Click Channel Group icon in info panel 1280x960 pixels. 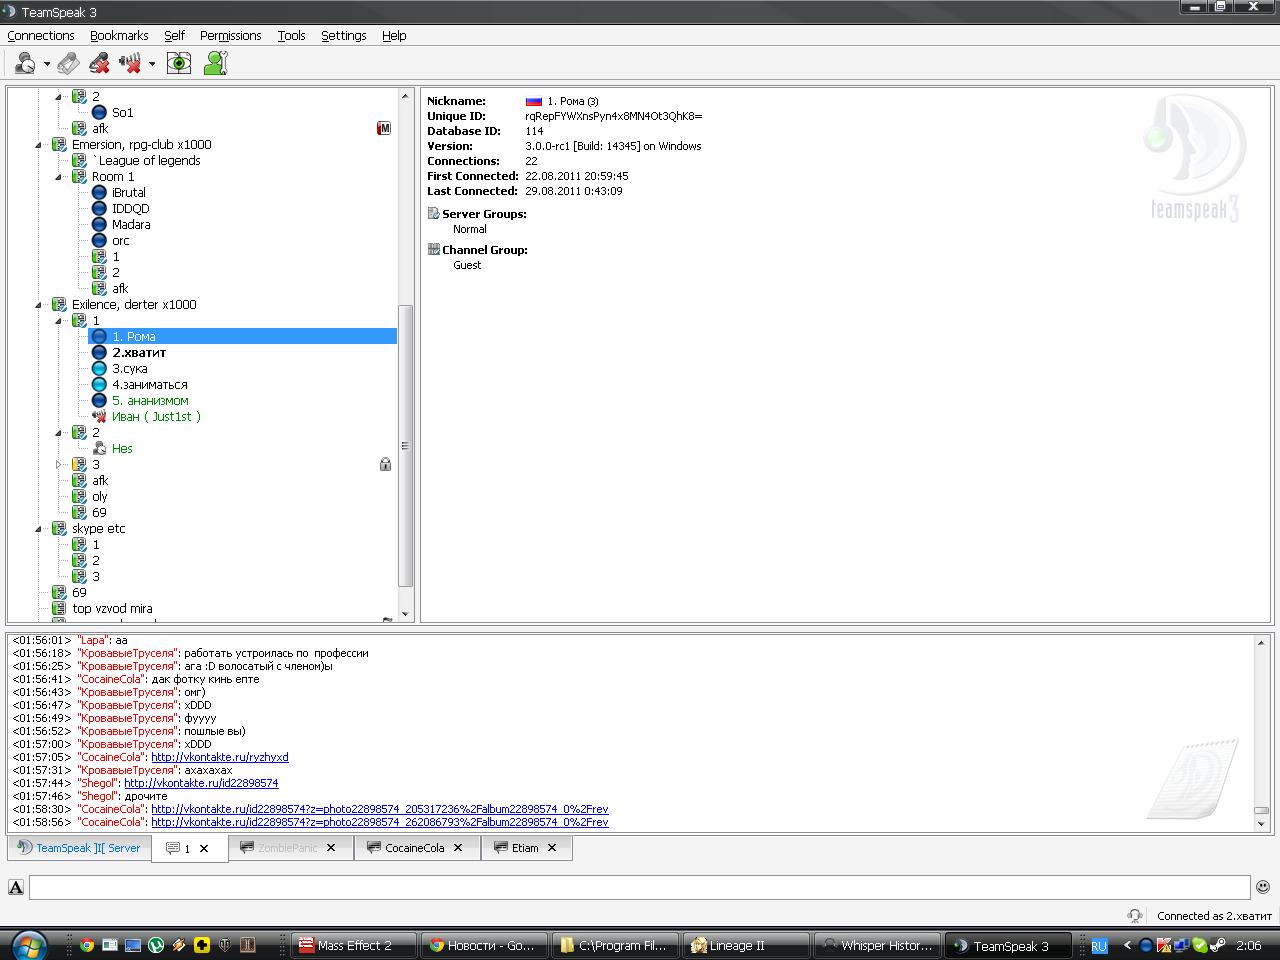(x=434, y=250)
